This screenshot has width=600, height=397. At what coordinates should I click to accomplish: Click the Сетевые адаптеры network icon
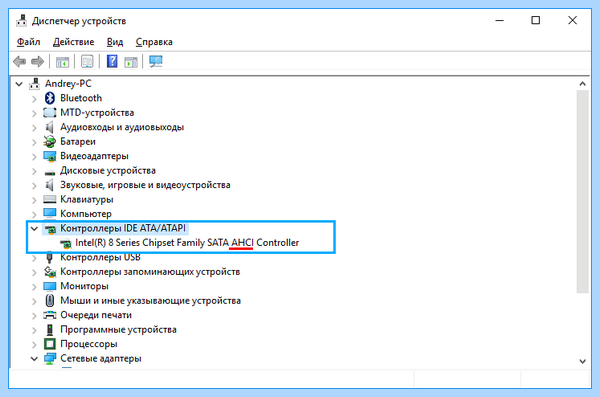tap(50, 359)
